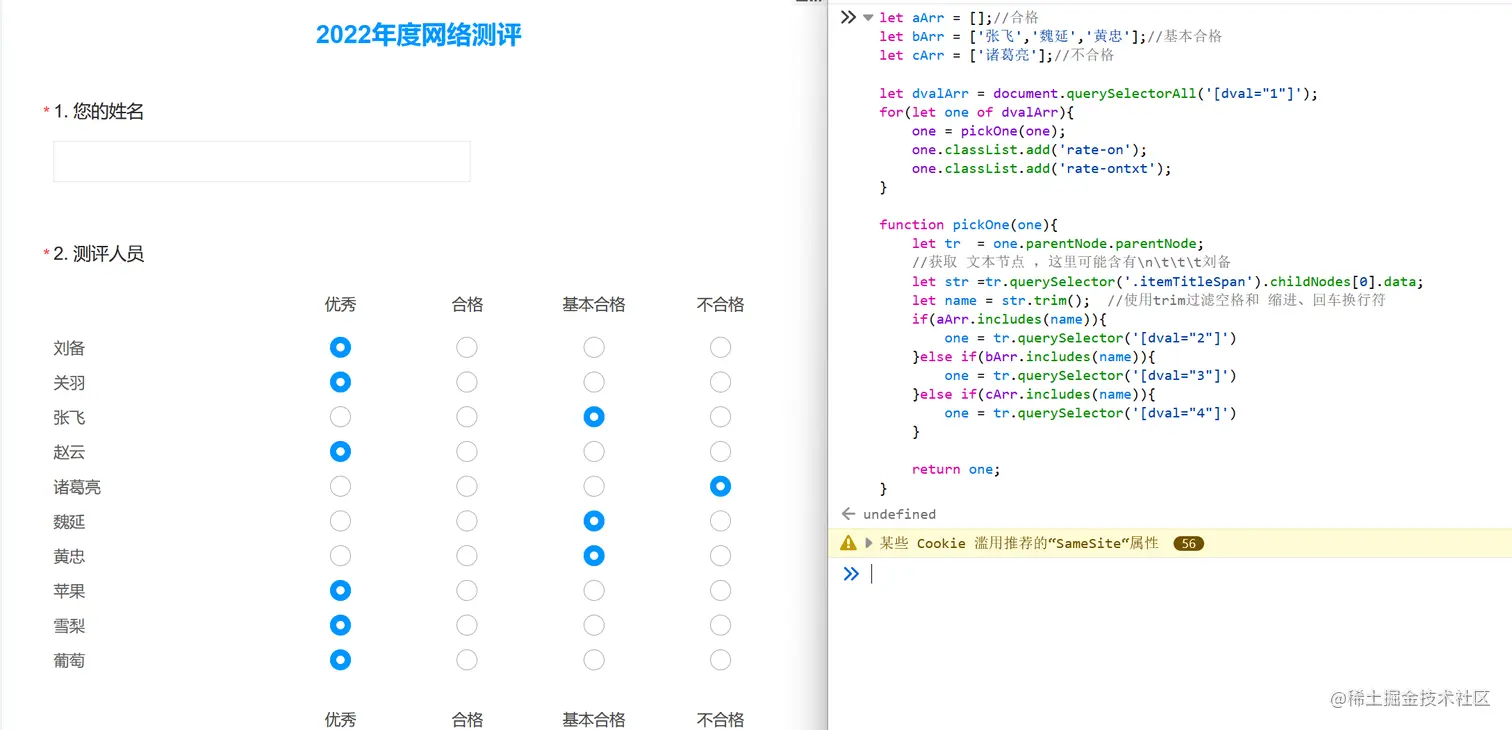The height and width of the screenshot is (730, 1512).
Task: Click the 2. 测评人员 question label
Action: [x=99, y=254]
